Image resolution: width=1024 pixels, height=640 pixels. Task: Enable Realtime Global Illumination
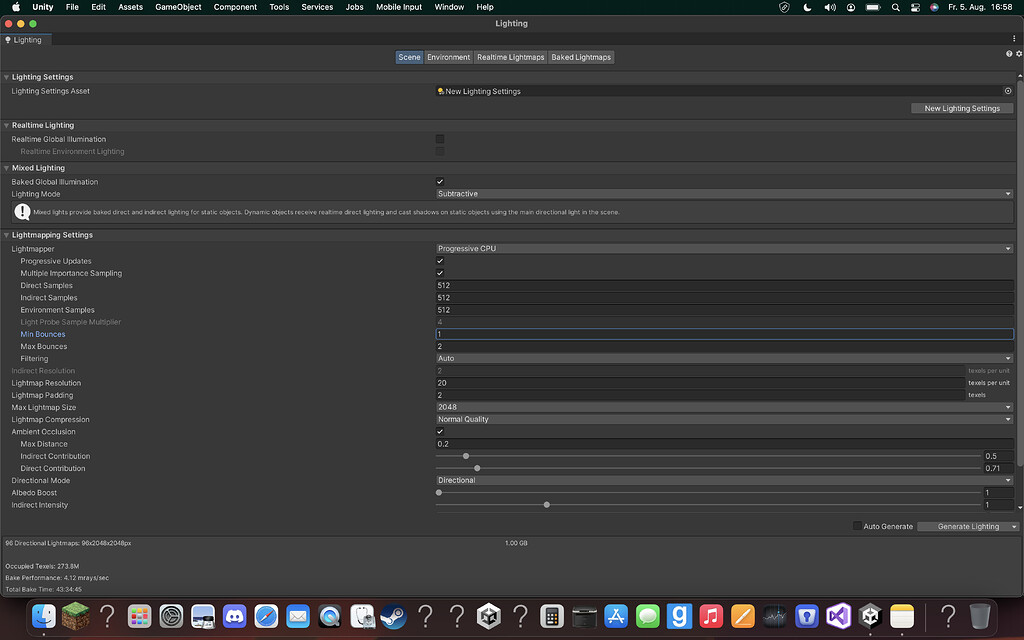(x=439, y=139)
